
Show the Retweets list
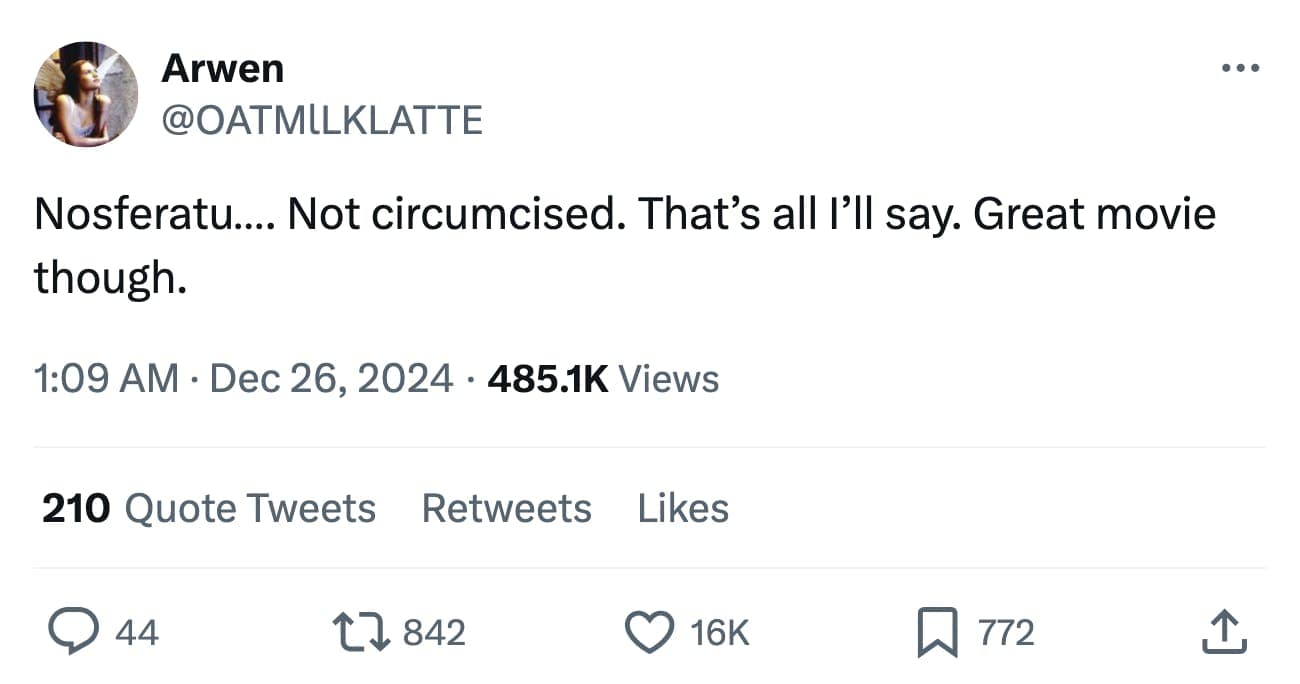tap(506, 508)
